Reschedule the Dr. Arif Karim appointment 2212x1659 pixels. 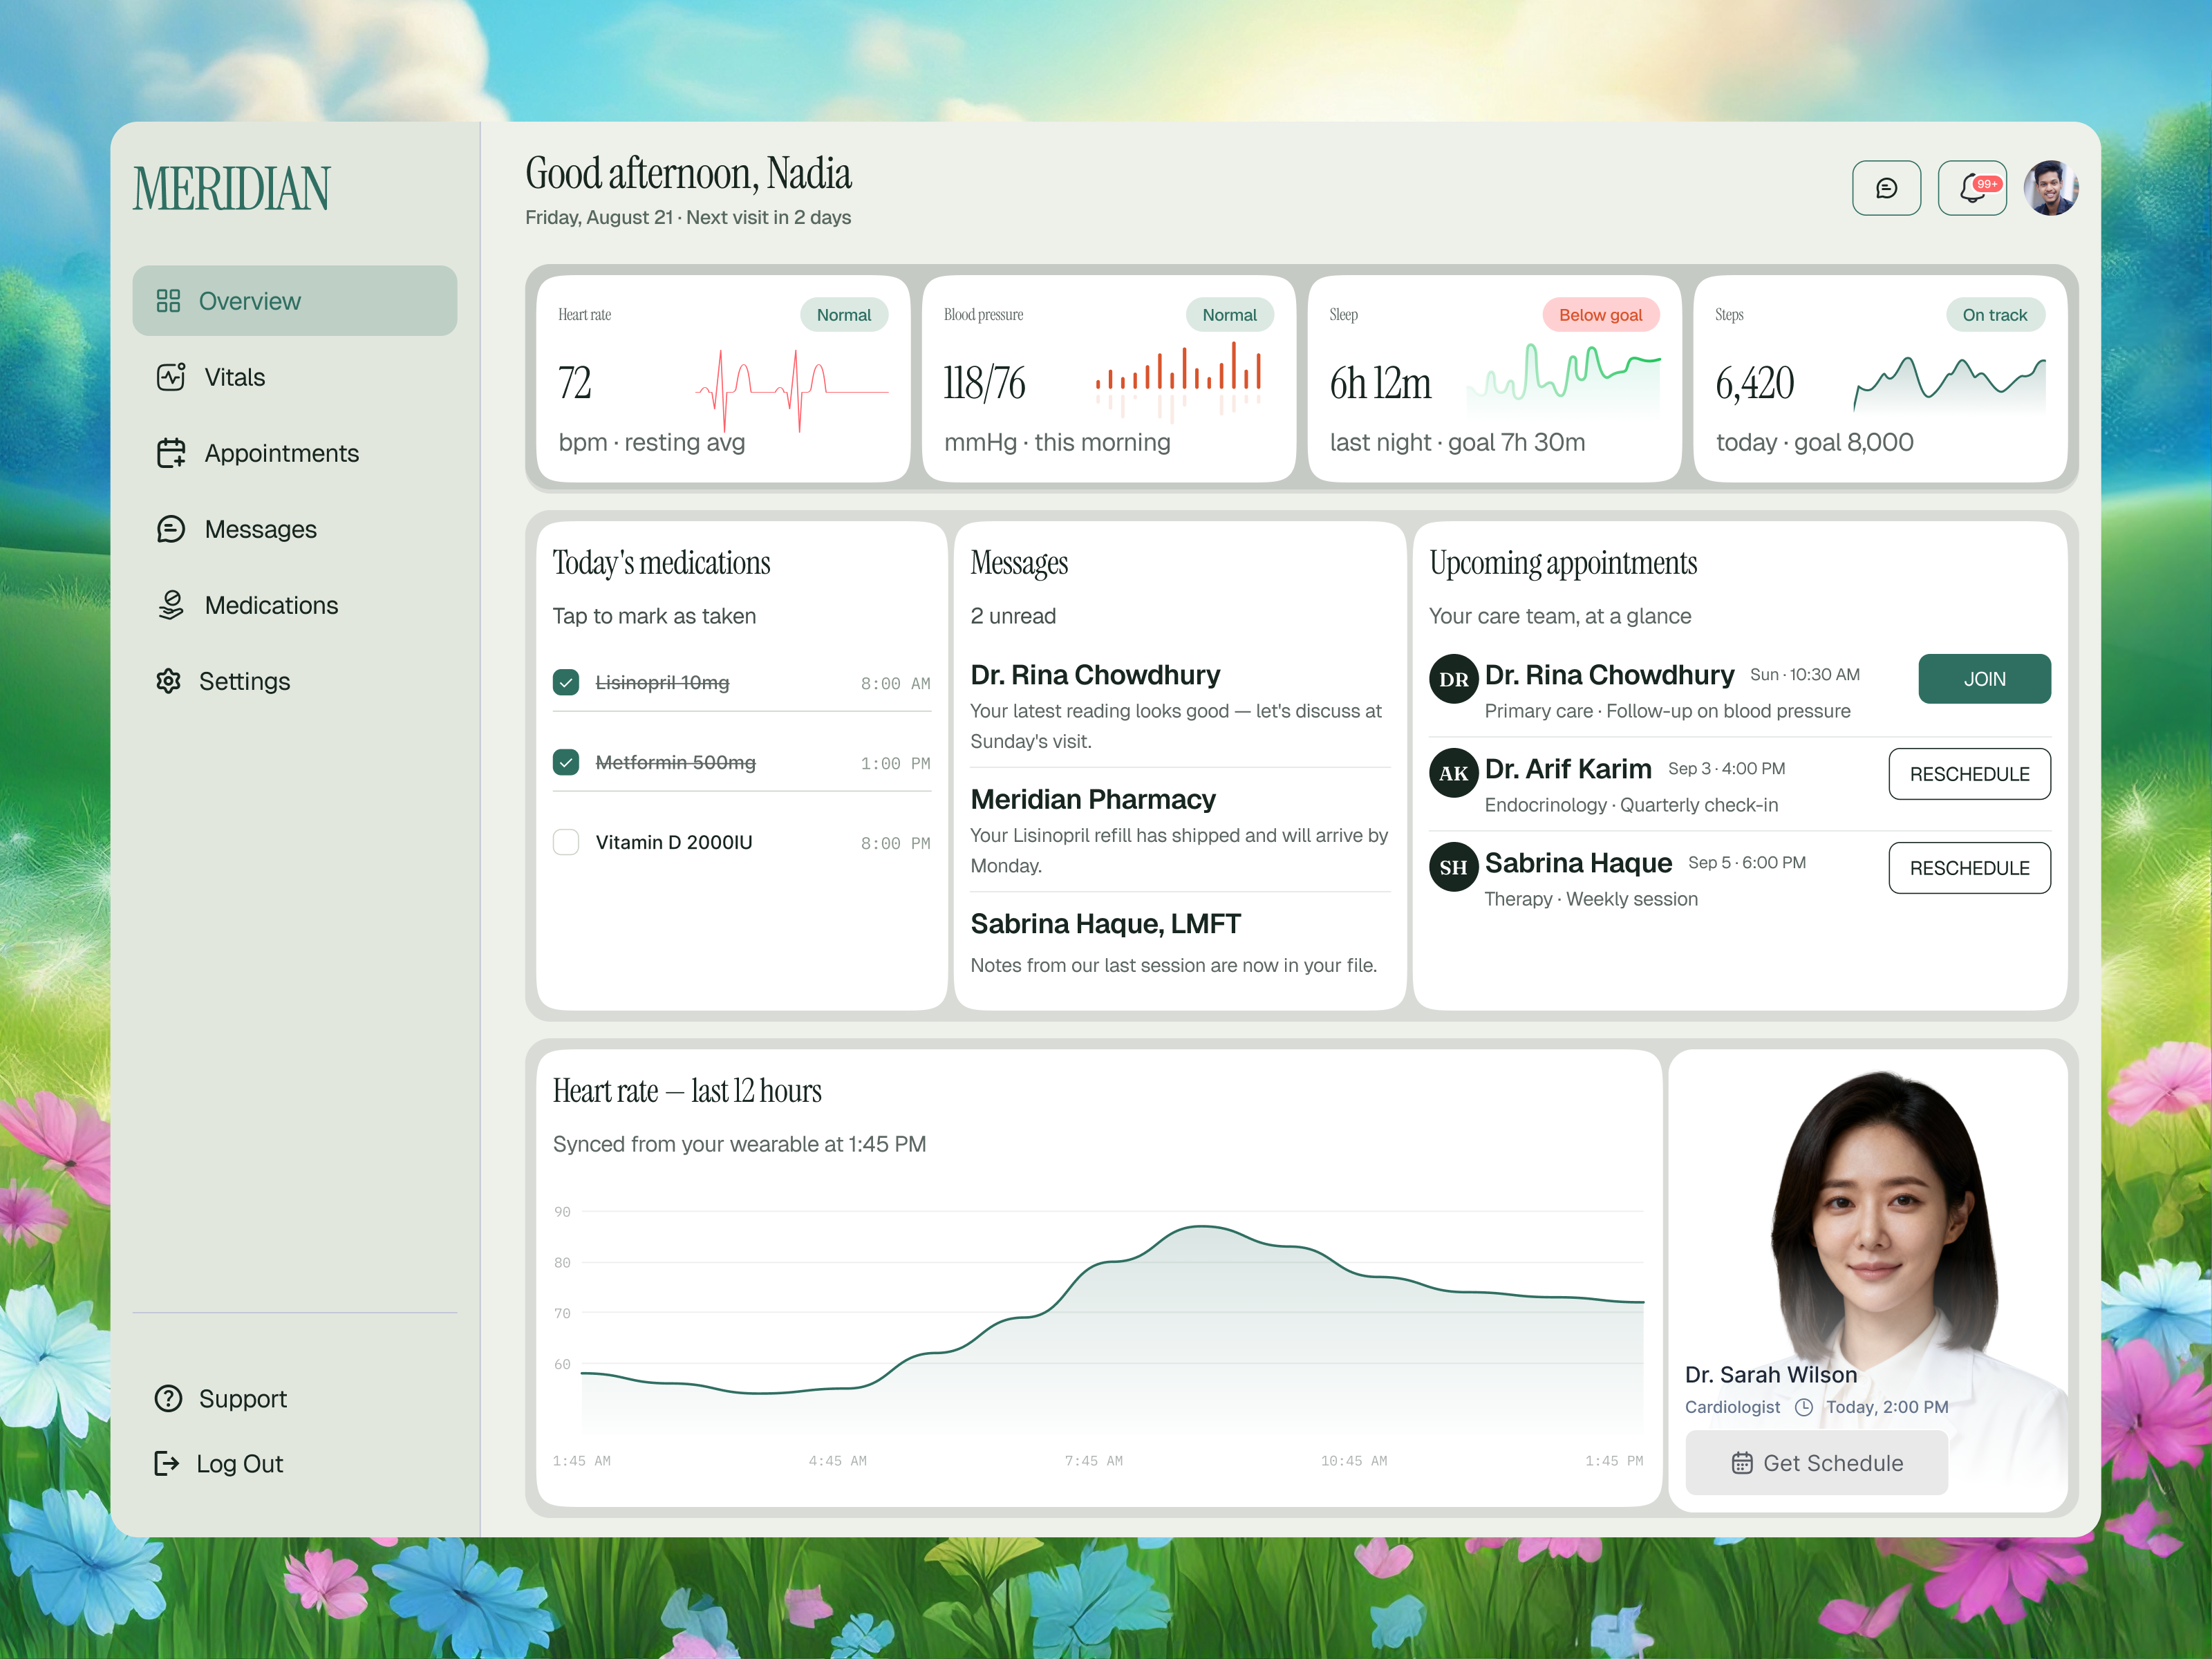(x=1969, y=774)
